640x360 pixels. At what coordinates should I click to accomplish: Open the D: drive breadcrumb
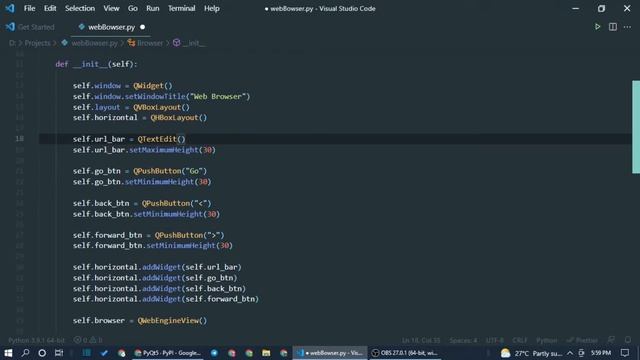(12, 43)
